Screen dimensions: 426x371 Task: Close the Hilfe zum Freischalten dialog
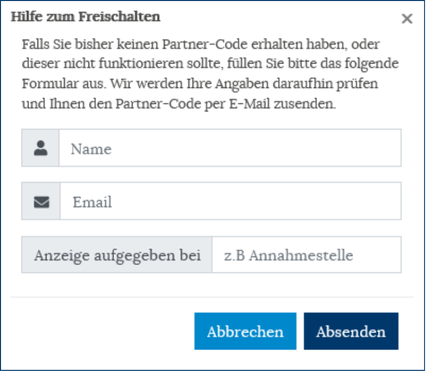point(407,19)
